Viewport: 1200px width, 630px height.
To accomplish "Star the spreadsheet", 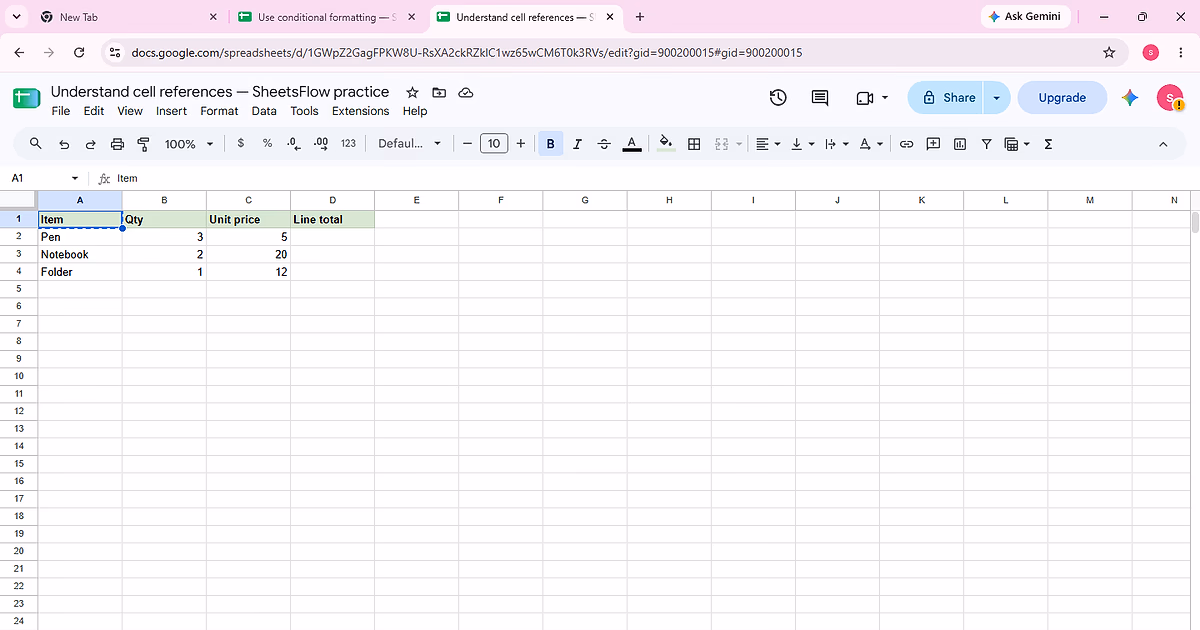I will coord(412,92).
